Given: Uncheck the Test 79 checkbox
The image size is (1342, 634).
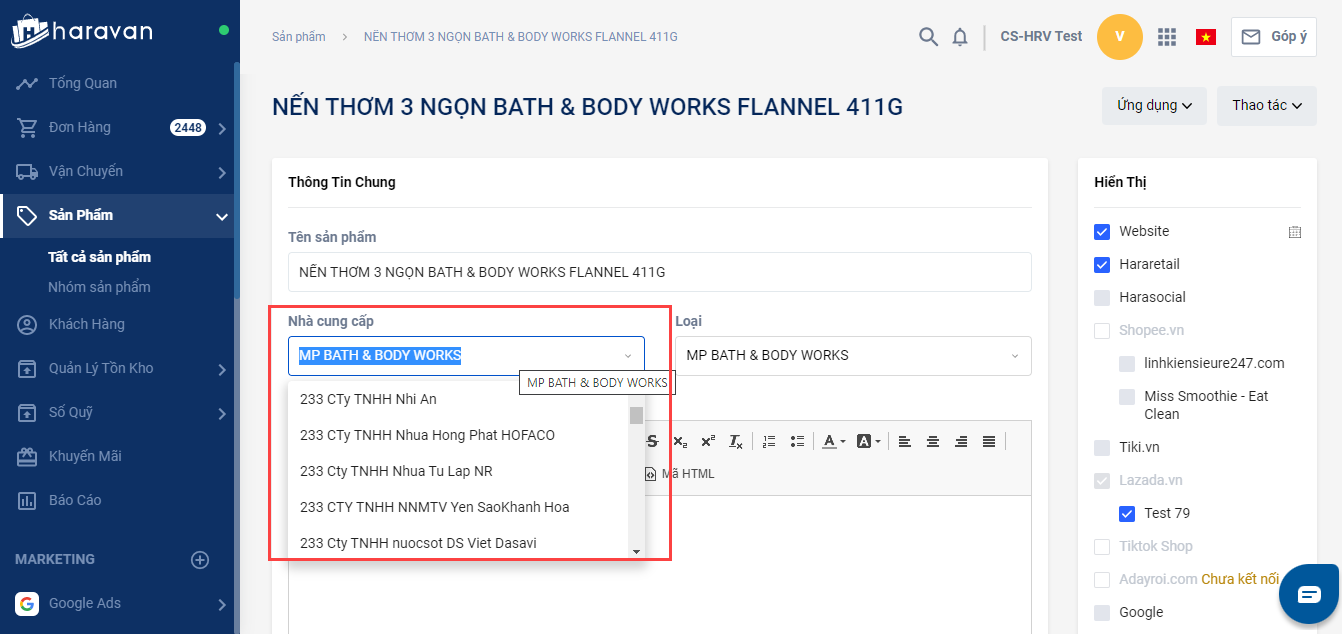Looking at the screenshot, I should click(1127, 514).
